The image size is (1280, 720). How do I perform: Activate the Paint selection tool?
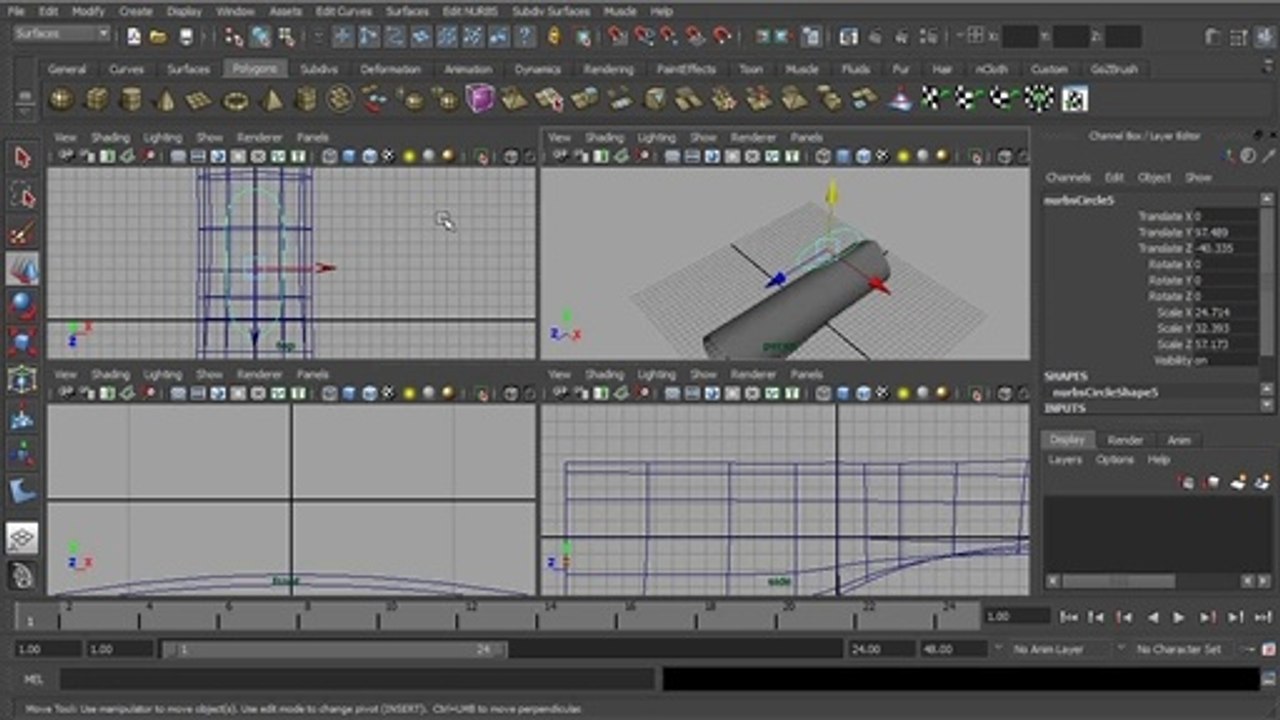[22, 233]
